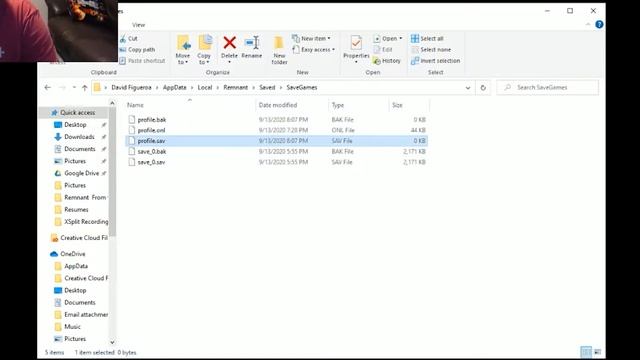Go back with the left arrow
The width and height of the screenshot is (640, 360).
48,87
